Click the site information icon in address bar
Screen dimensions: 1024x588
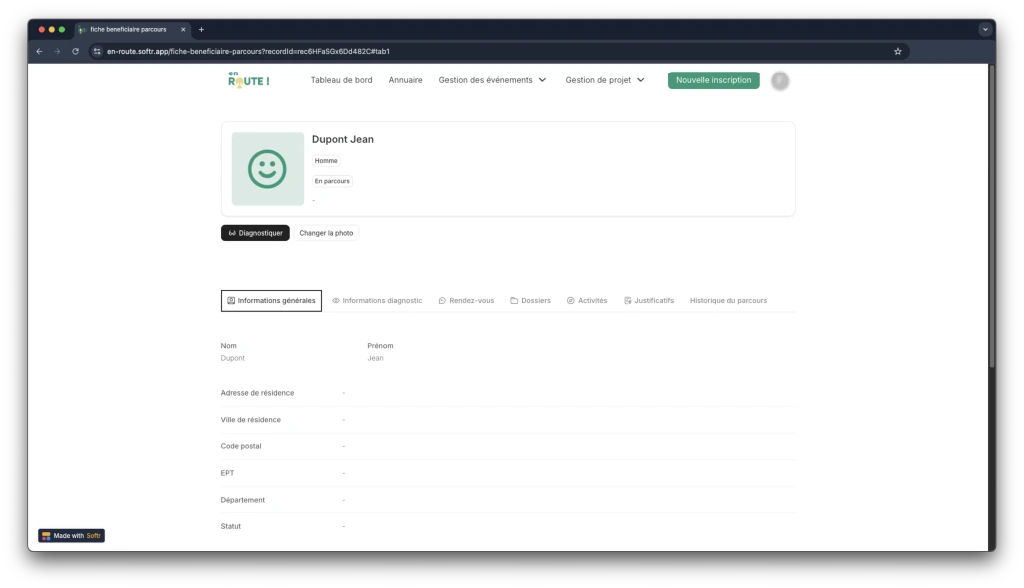point(97,51)
